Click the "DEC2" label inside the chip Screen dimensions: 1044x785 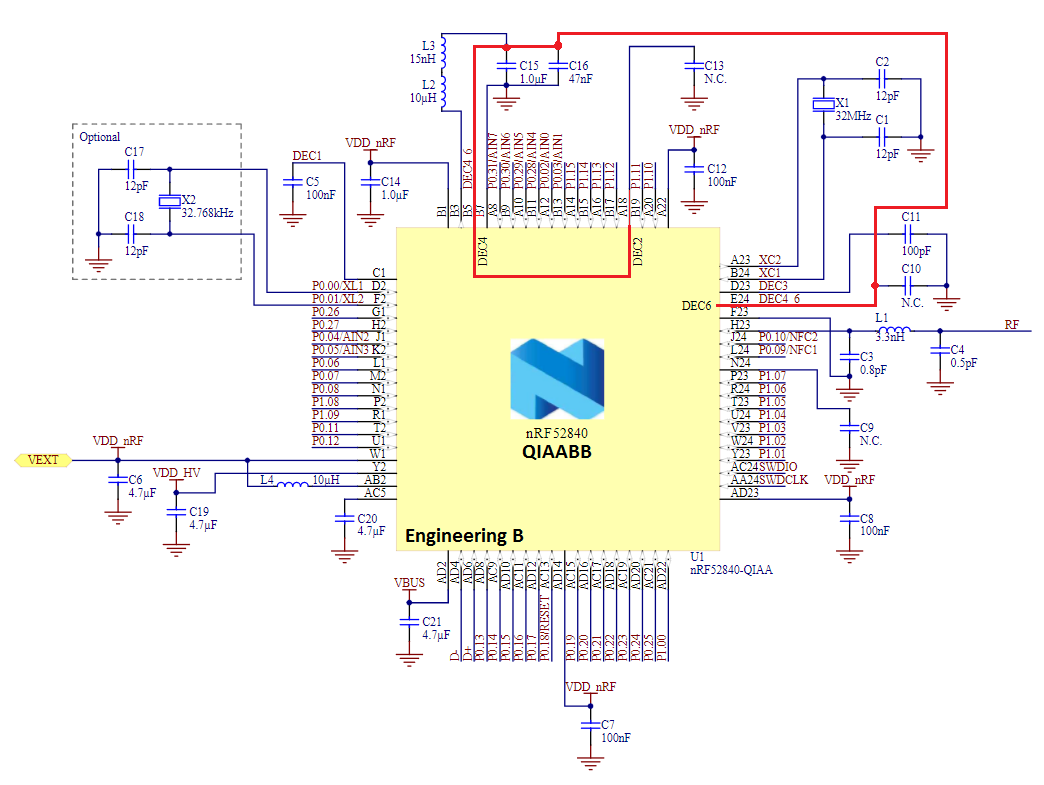tap(638, 252)
